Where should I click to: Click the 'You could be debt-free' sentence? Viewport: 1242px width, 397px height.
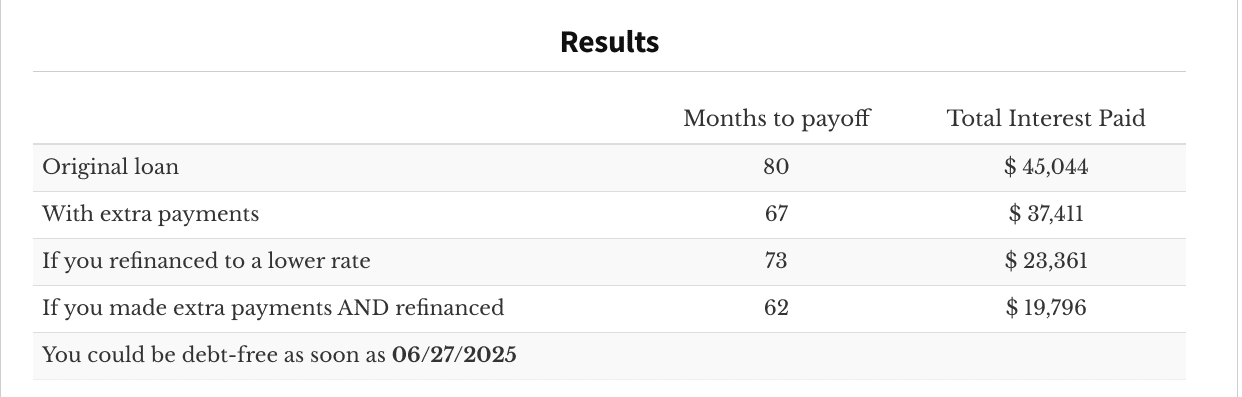(279, 355)
